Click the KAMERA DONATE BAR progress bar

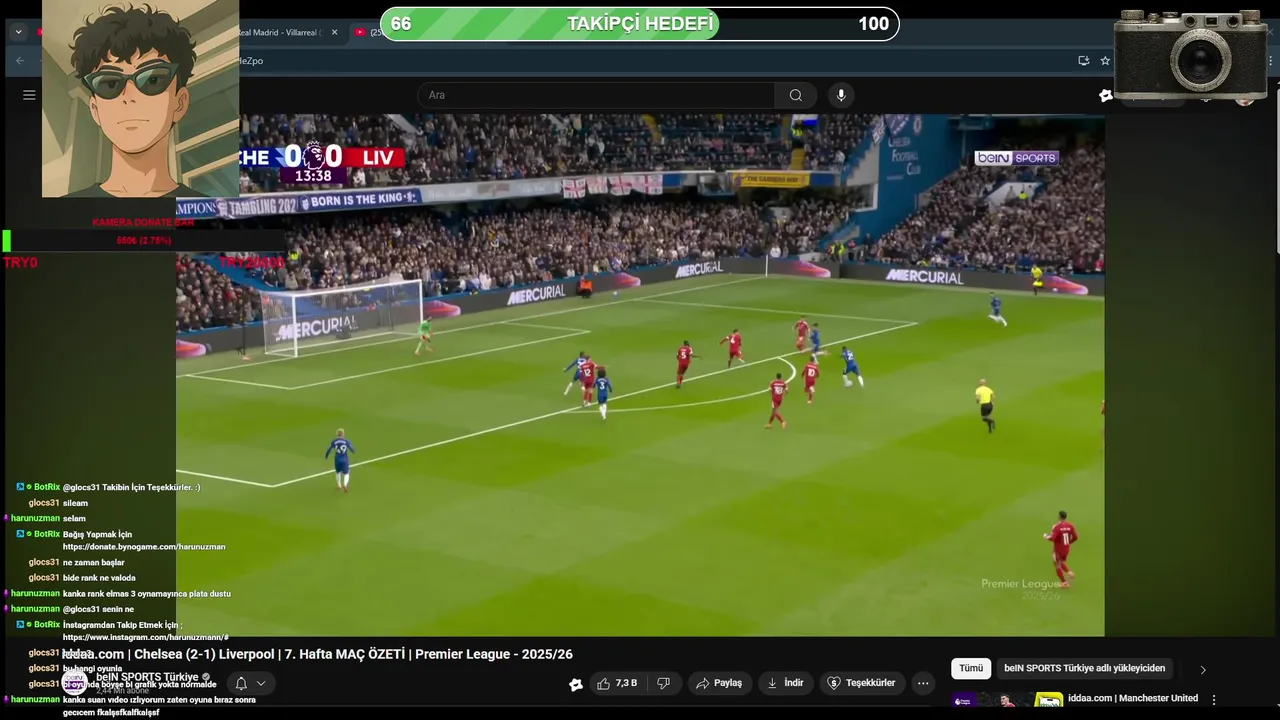[144, 241]
